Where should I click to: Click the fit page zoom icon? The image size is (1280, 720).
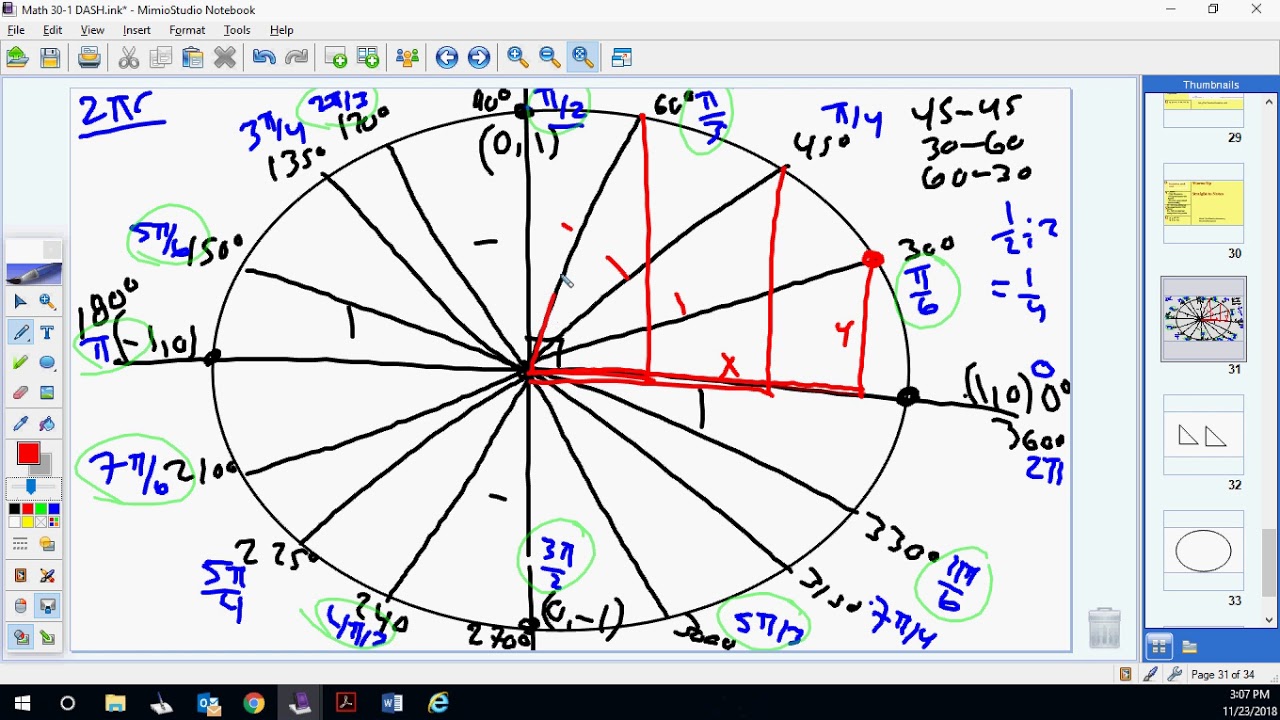click(x=582, y=58)
